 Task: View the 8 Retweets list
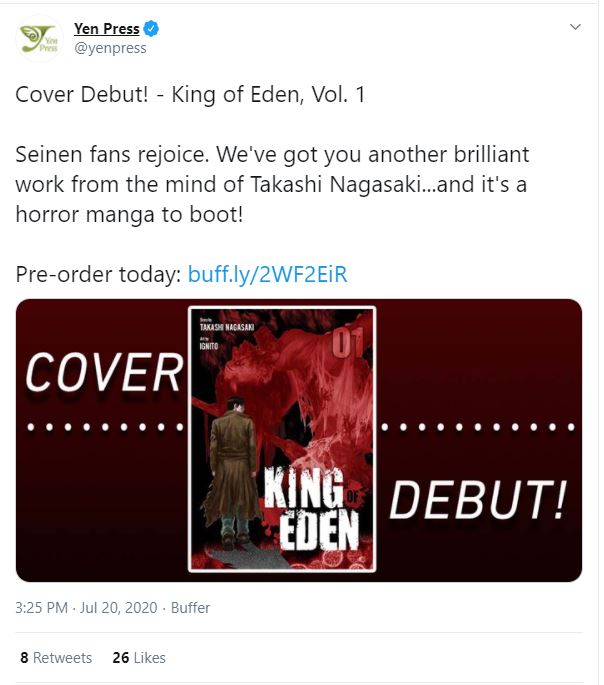click(56, 658)
